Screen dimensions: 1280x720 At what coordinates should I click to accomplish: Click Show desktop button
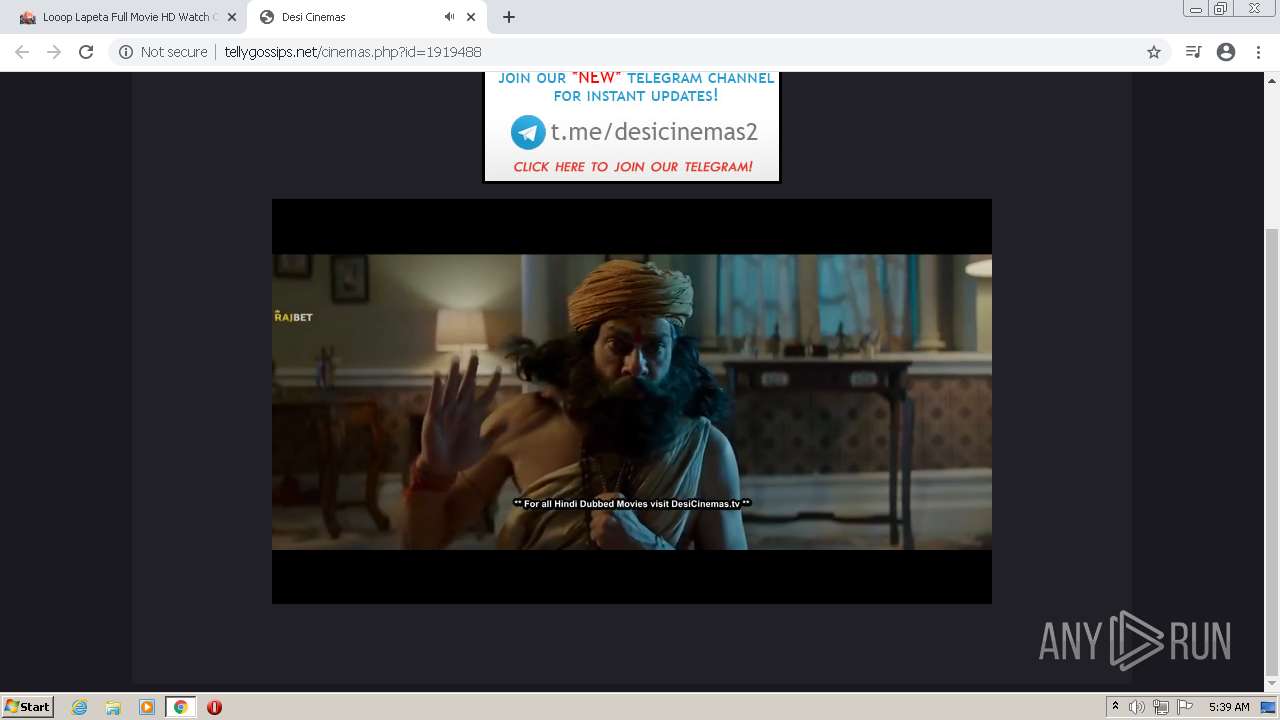coord(1268,707)
